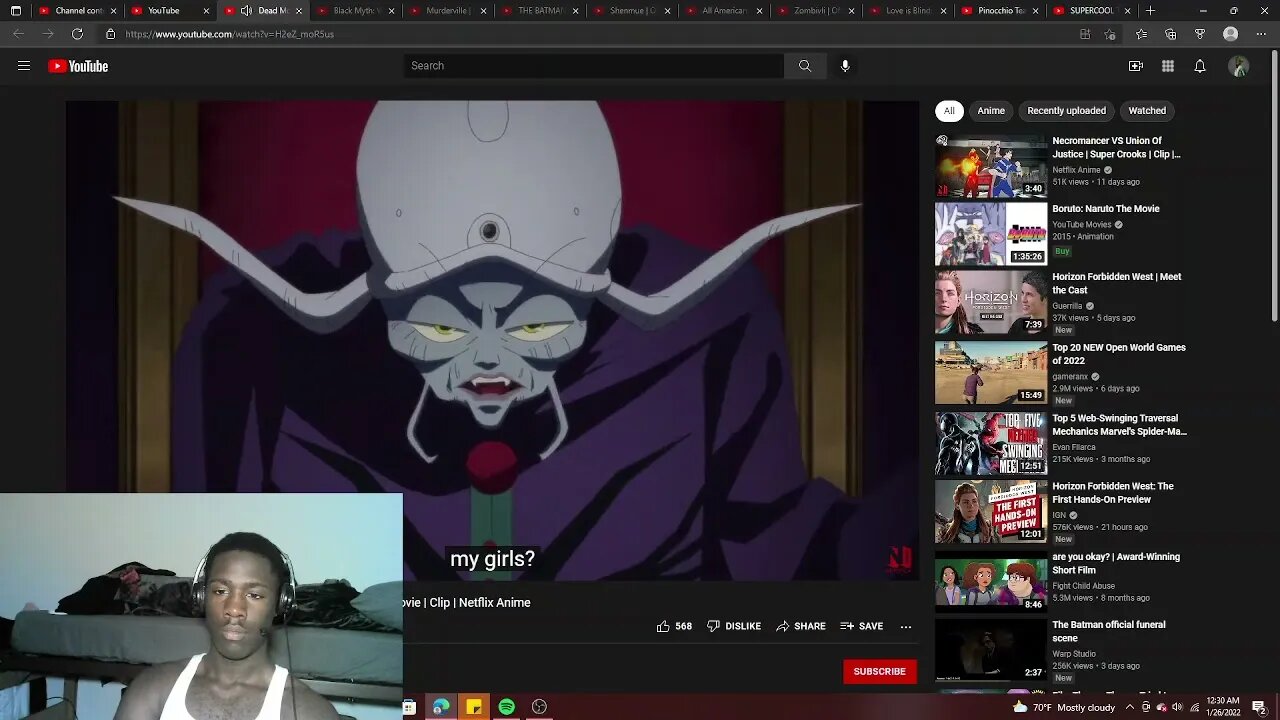Open browser tab actions menu icon
The width and height of the screenshot is (1280, 720).
15,11
